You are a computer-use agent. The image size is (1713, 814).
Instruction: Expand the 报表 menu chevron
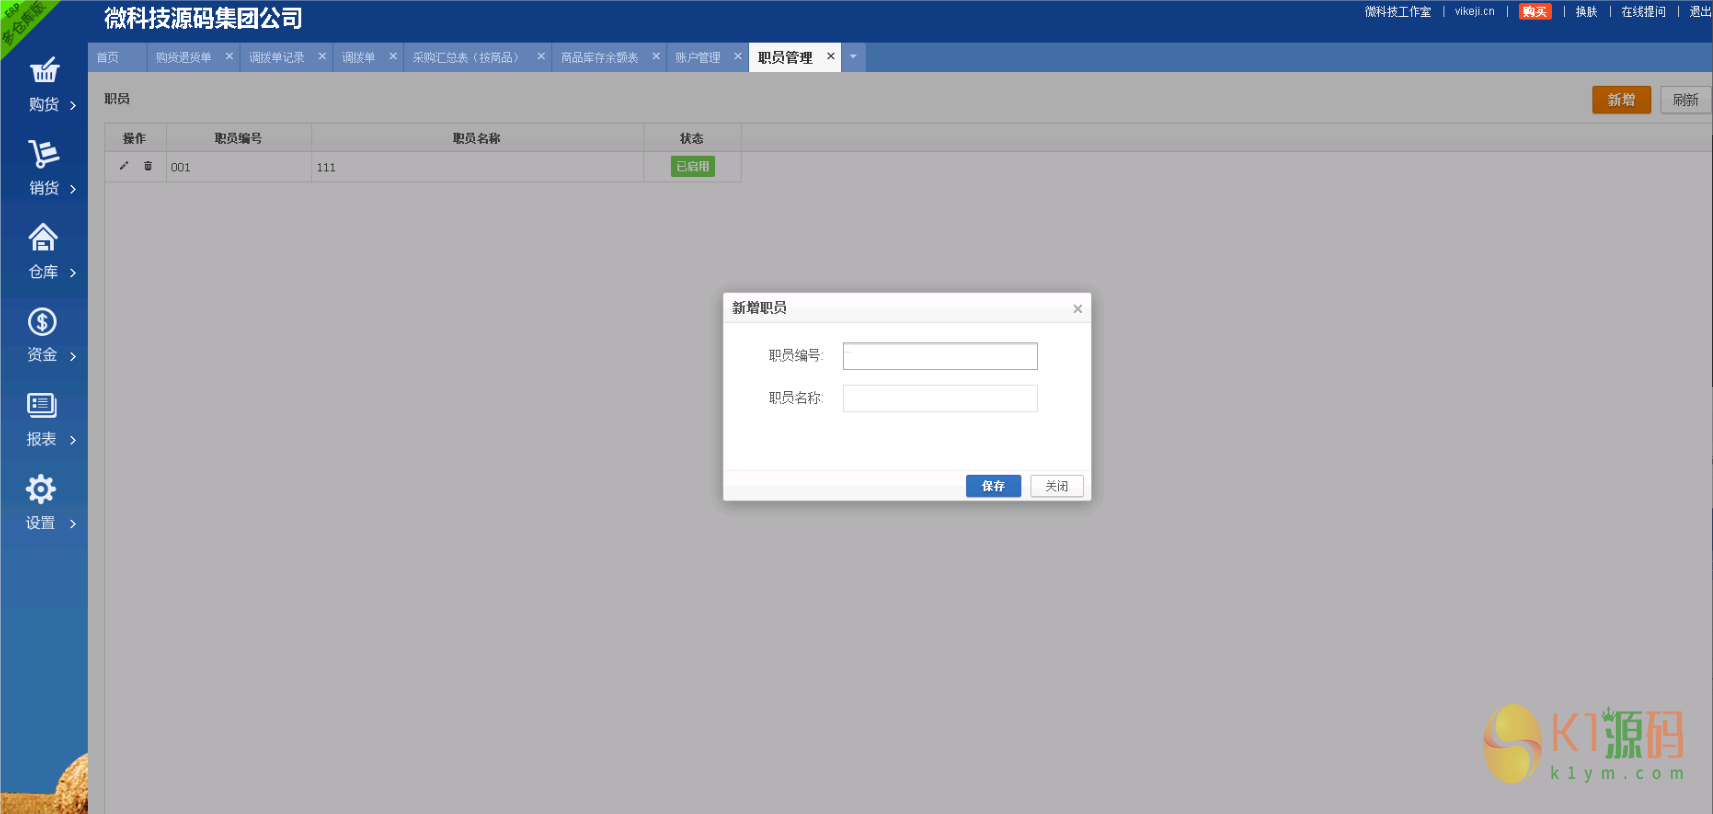pos(73,440)
